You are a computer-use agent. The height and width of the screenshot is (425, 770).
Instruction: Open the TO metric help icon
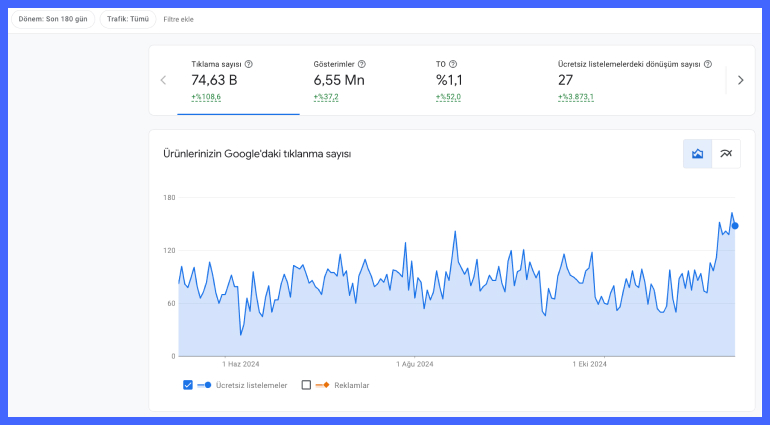coord(453,64)
